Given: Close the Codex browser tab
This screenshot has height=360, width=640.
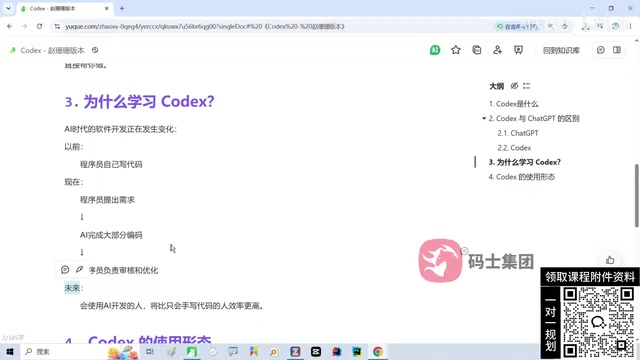Looking at the screenshot, I should tap(107, 8).
